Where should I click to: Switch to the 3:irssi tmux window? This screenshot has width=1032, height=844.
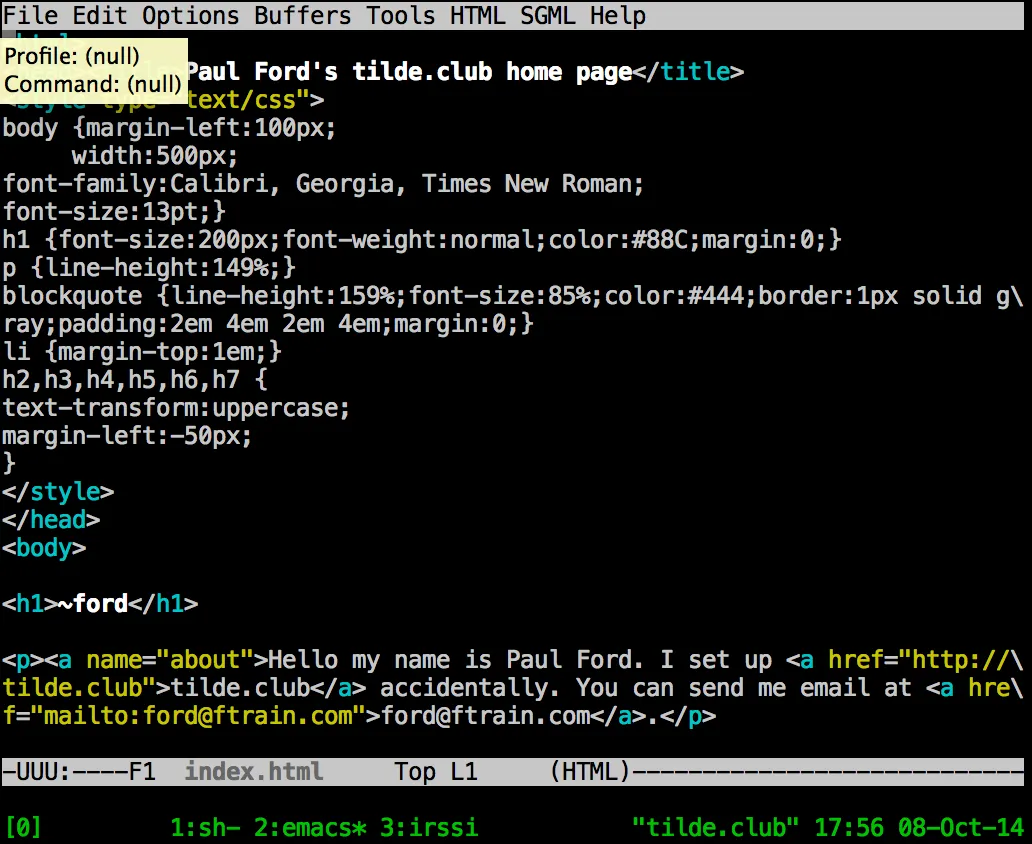click(x=428, y=827)
